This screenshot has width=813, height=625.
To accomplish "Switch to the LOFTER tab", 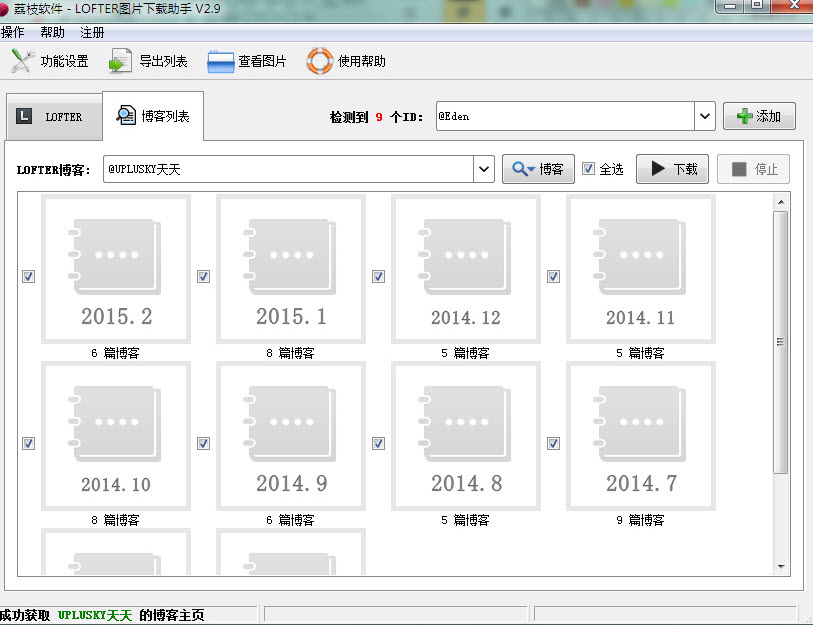I will [x=54, y=117].
